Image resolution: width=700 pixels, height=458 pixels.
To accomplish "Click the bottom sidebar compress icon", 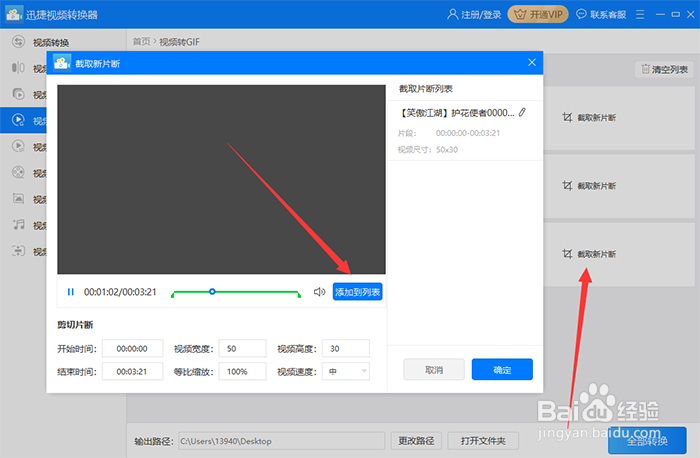I will coord(18,250).
